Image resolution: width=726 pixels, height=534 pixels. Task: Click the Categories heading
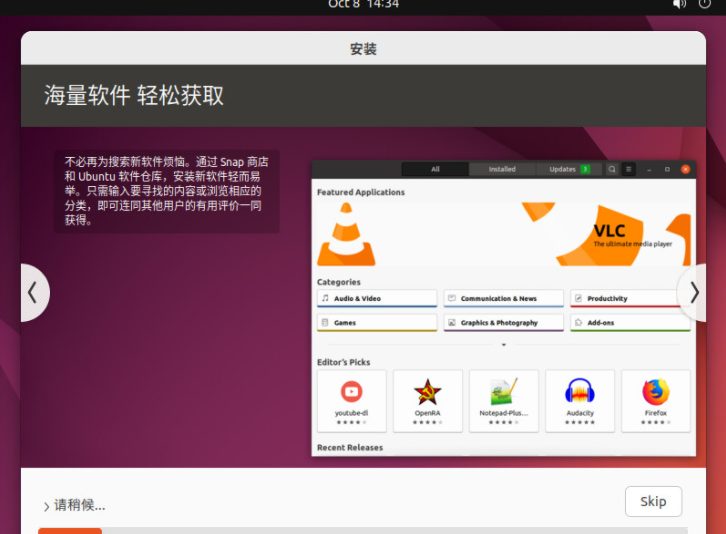click(x=338, y=282)
